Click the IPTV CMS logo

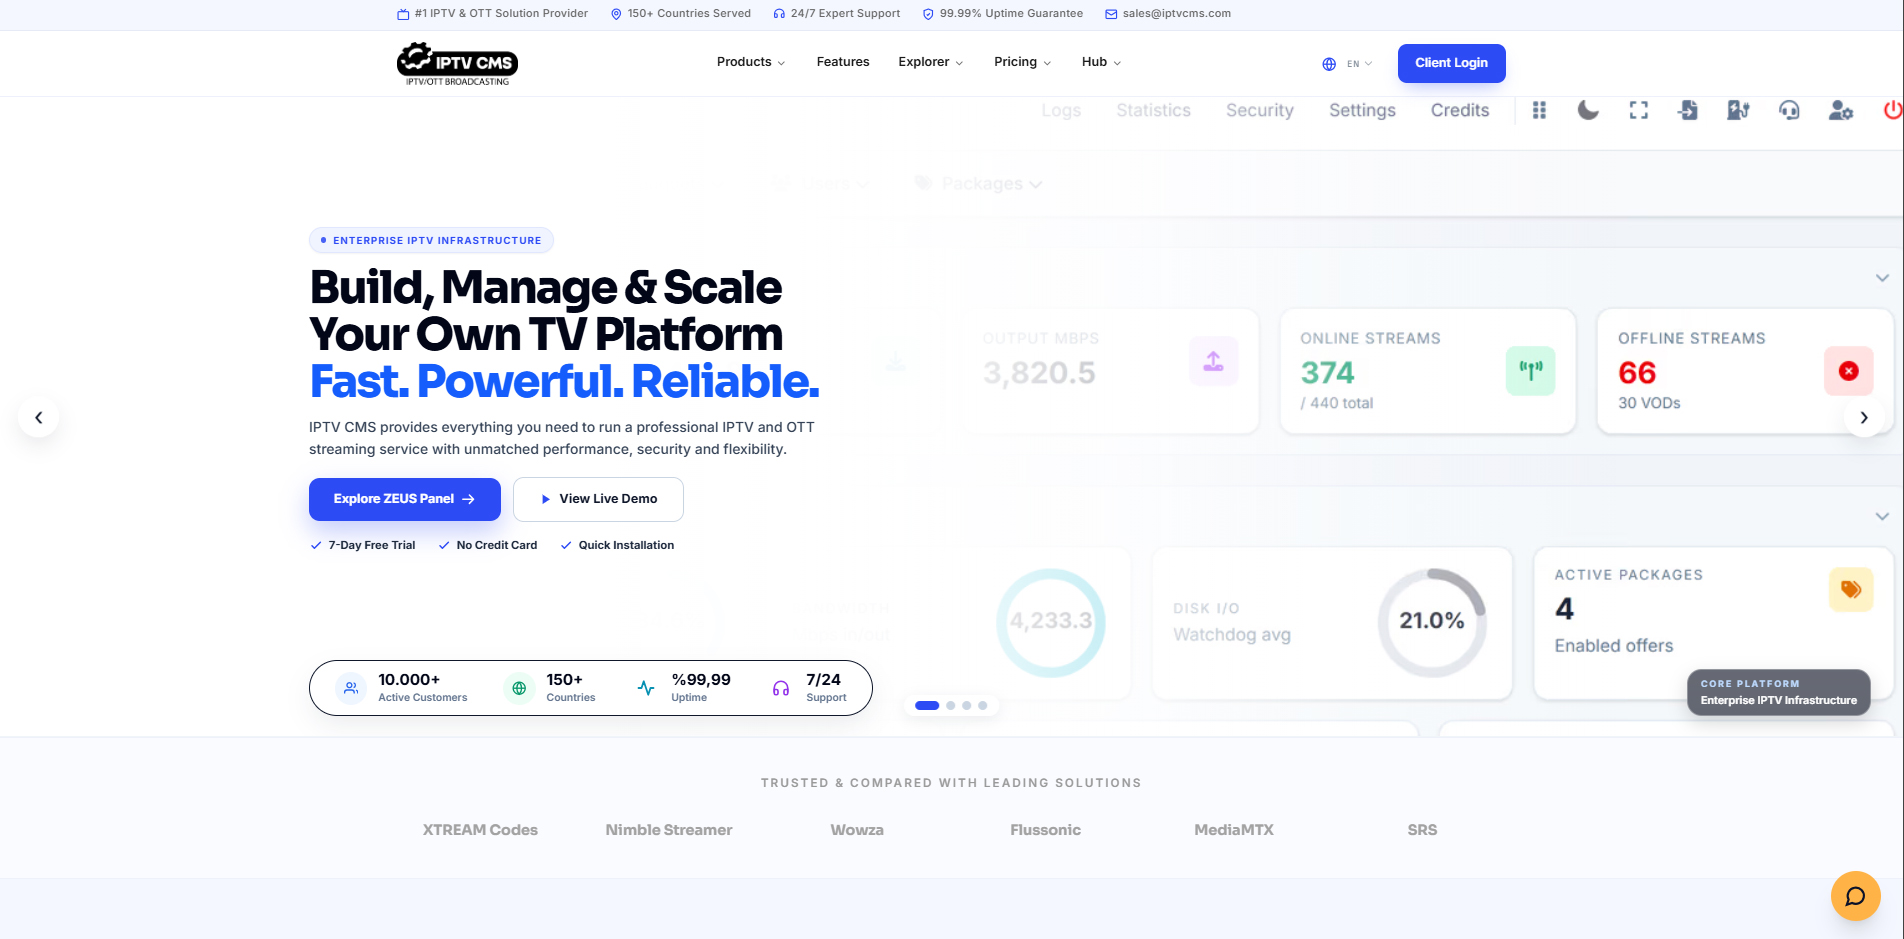coord(457,64)
